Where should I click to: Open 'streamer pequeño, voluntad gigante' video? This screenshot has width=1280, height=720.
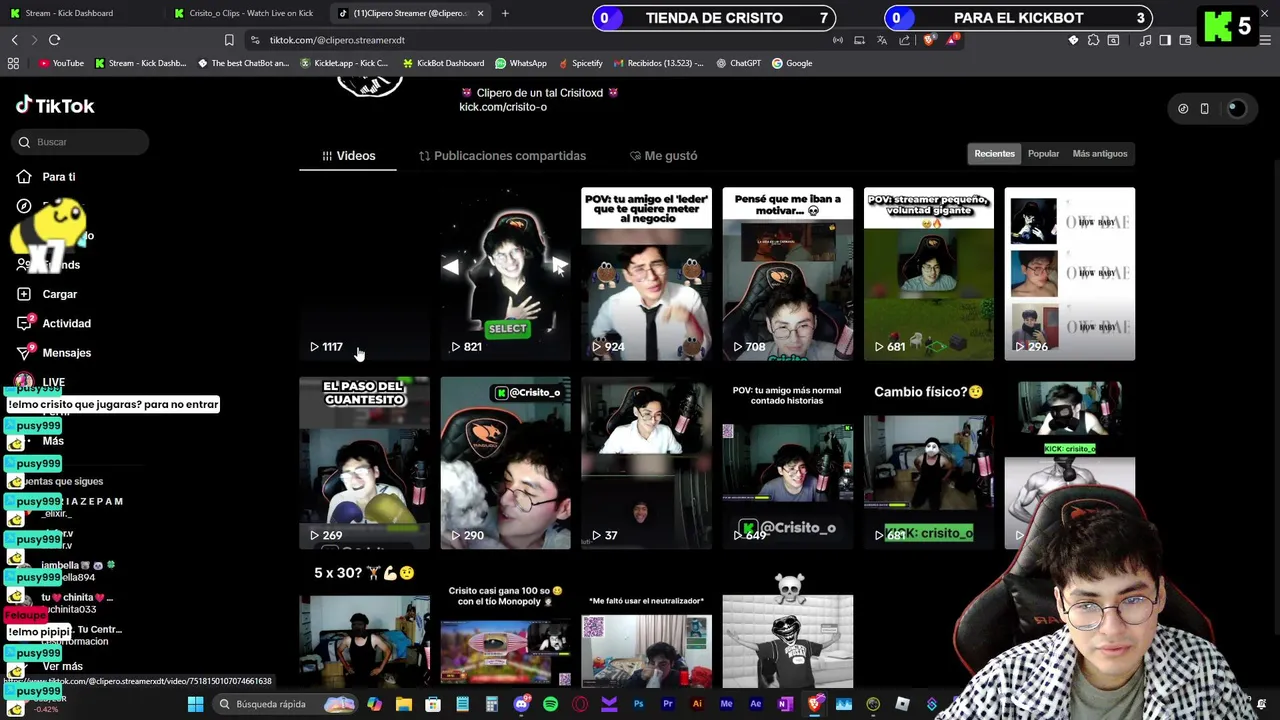click(x=929, y=274)
